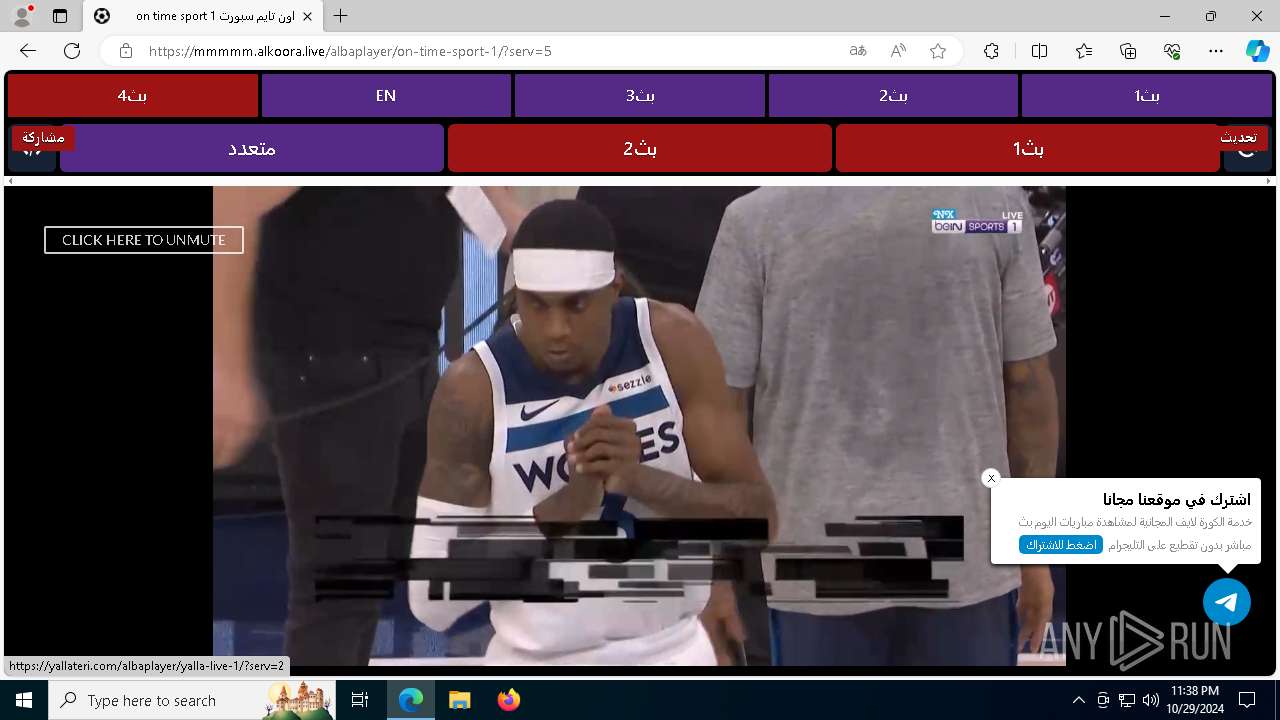Close the Telegram subscribe popup with X

pyautogui.click(x=991, y=478)
